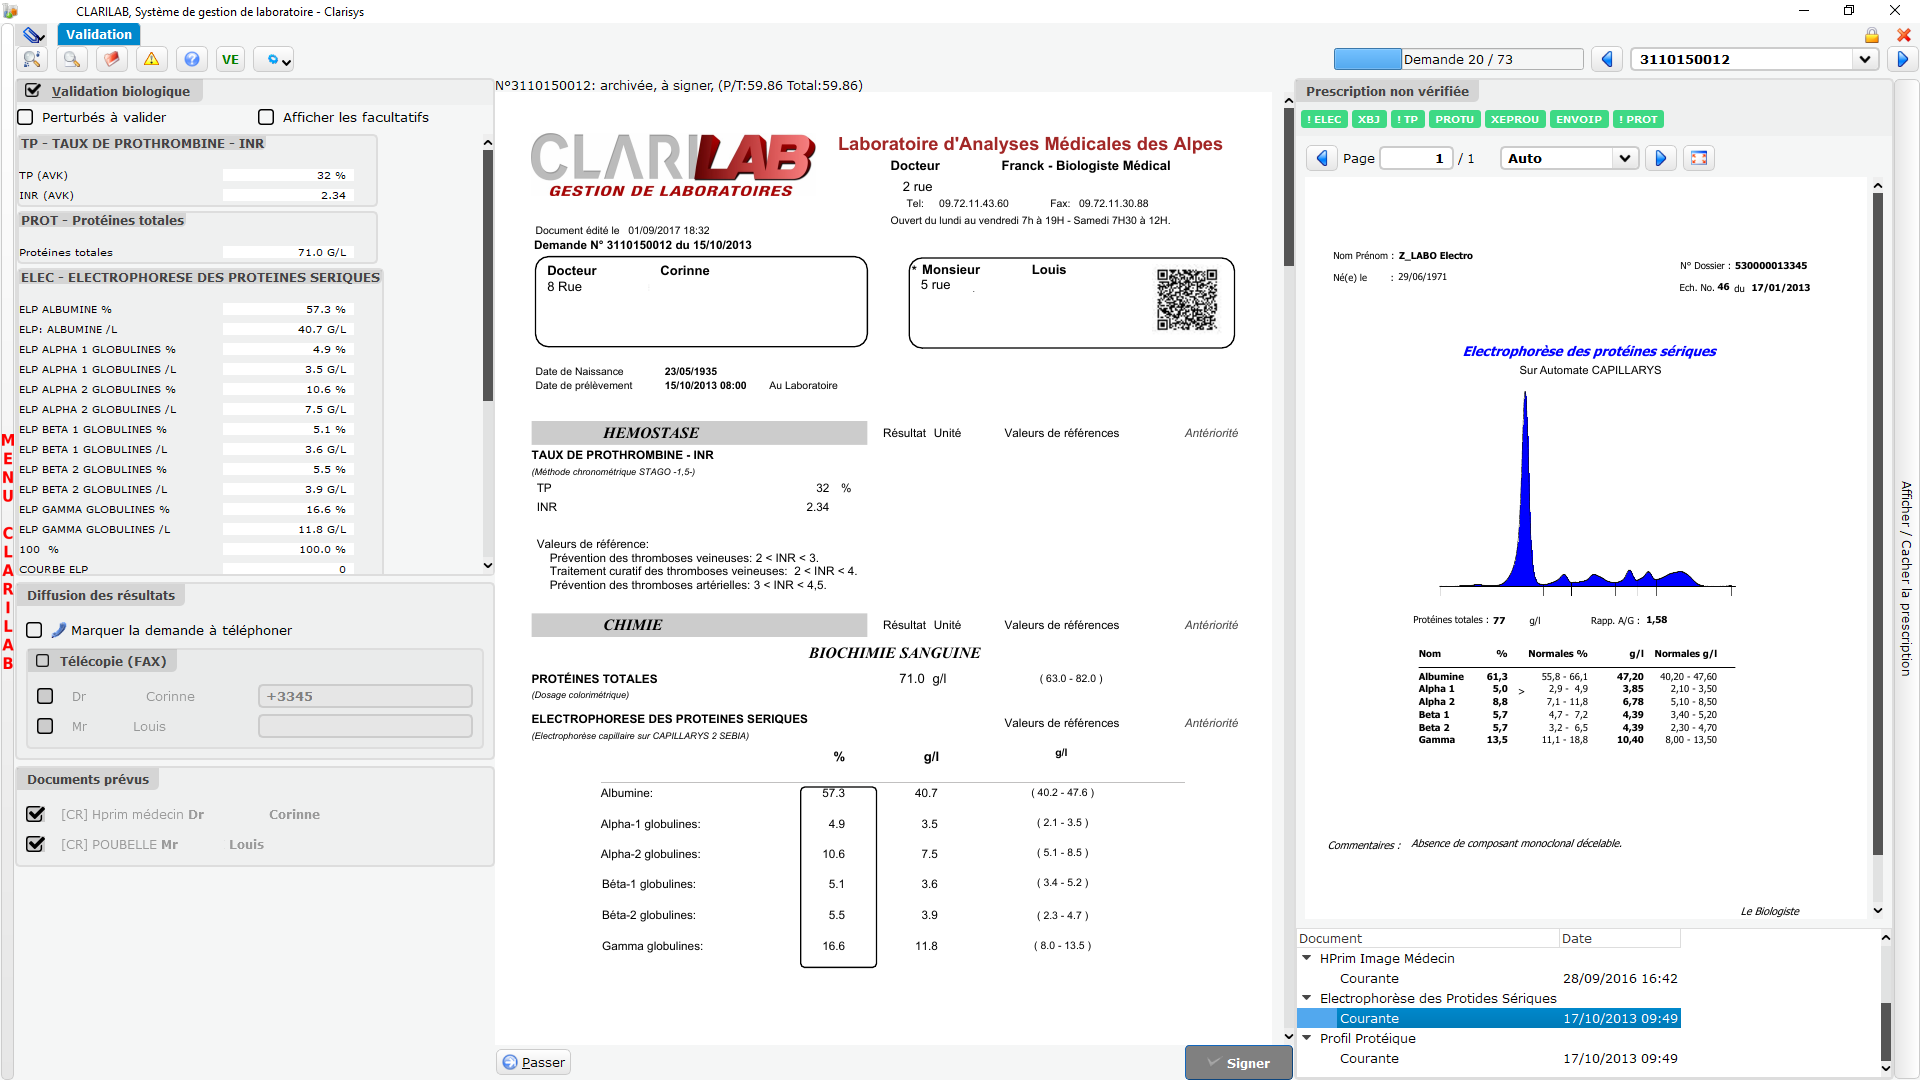
Task: Click the prescription viewer vertical scrollbar thumb
Action: [x=1878, y=524]
